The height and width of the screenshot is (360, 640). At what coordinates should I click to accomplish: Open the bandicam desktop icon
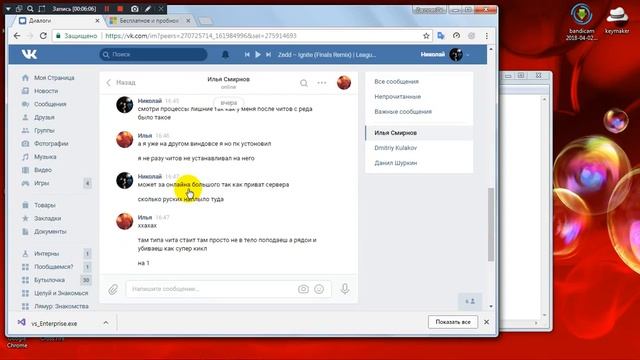point(582,22)
